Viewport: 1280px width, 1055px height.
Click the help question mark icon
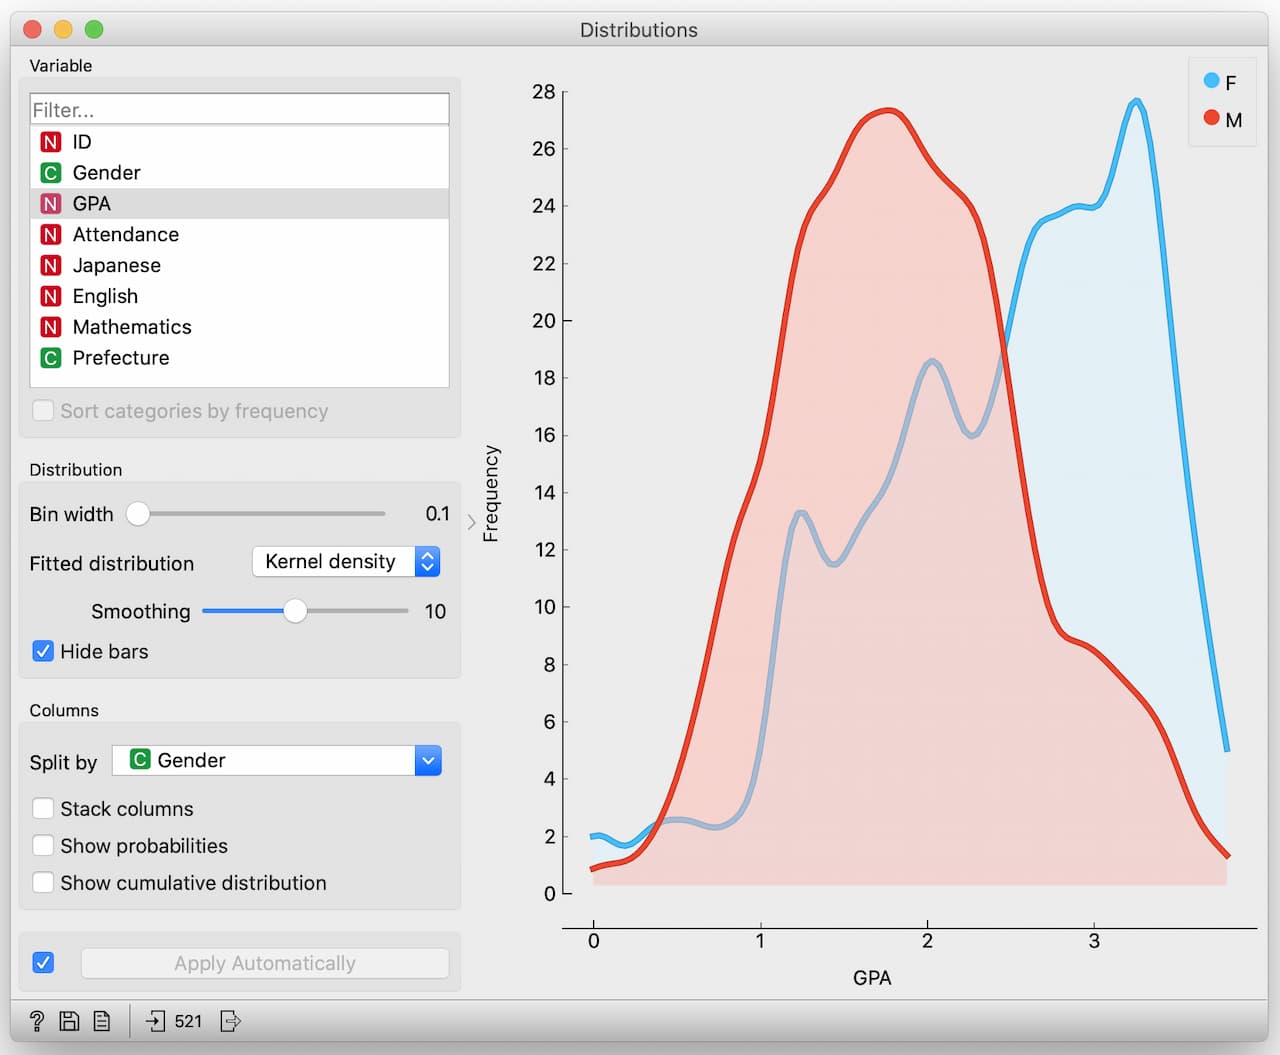pos(37,1021)
